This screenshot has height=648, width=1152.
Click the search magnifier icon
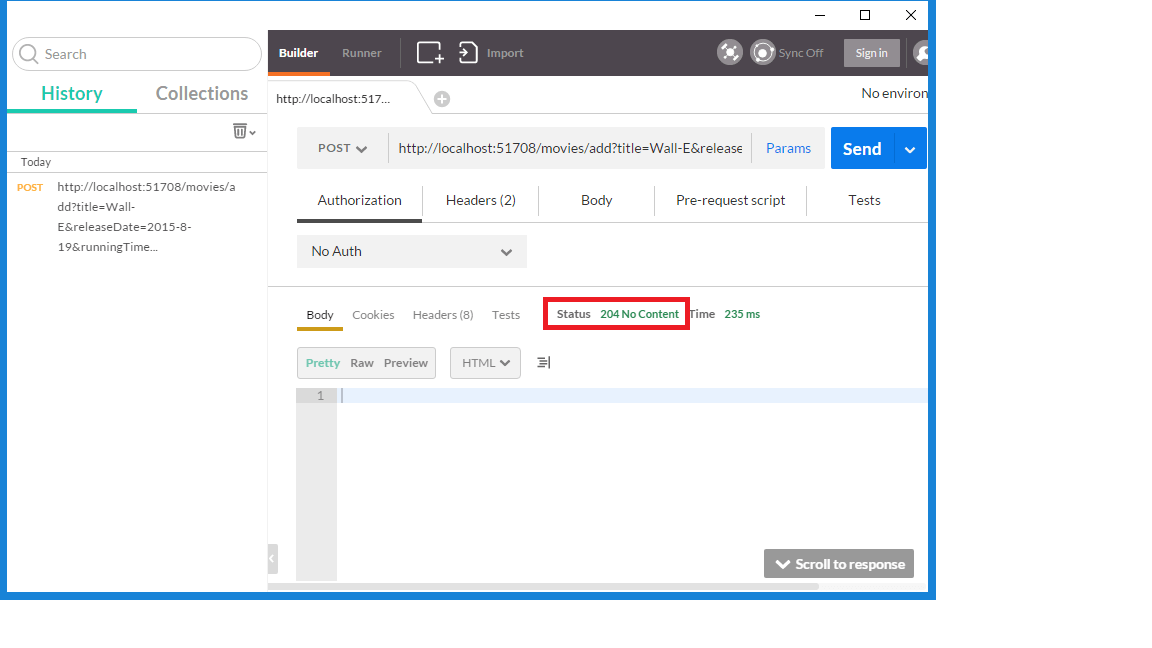(28, 53)
